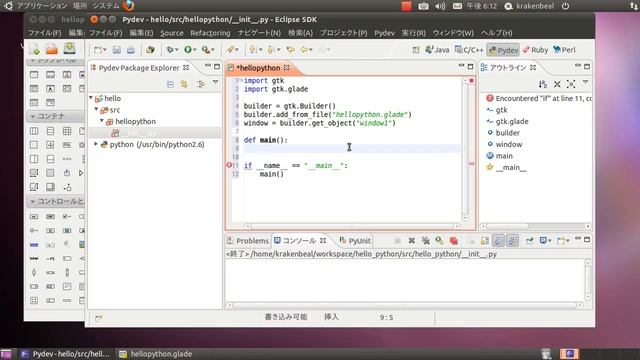Click the Debug toolbar icon
Viewport: 640px width, 360px height.
pos(170,50)
